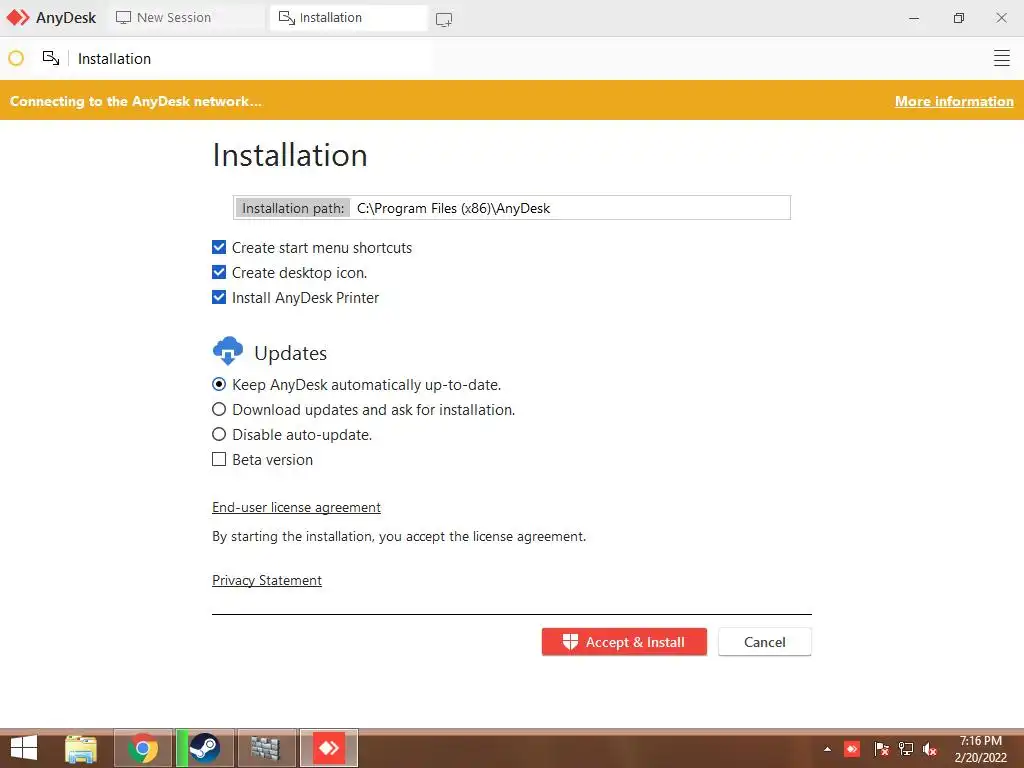Screen dimensions: 1024x768
Task: Open the Windows Start menu
Action: (24, 748)
